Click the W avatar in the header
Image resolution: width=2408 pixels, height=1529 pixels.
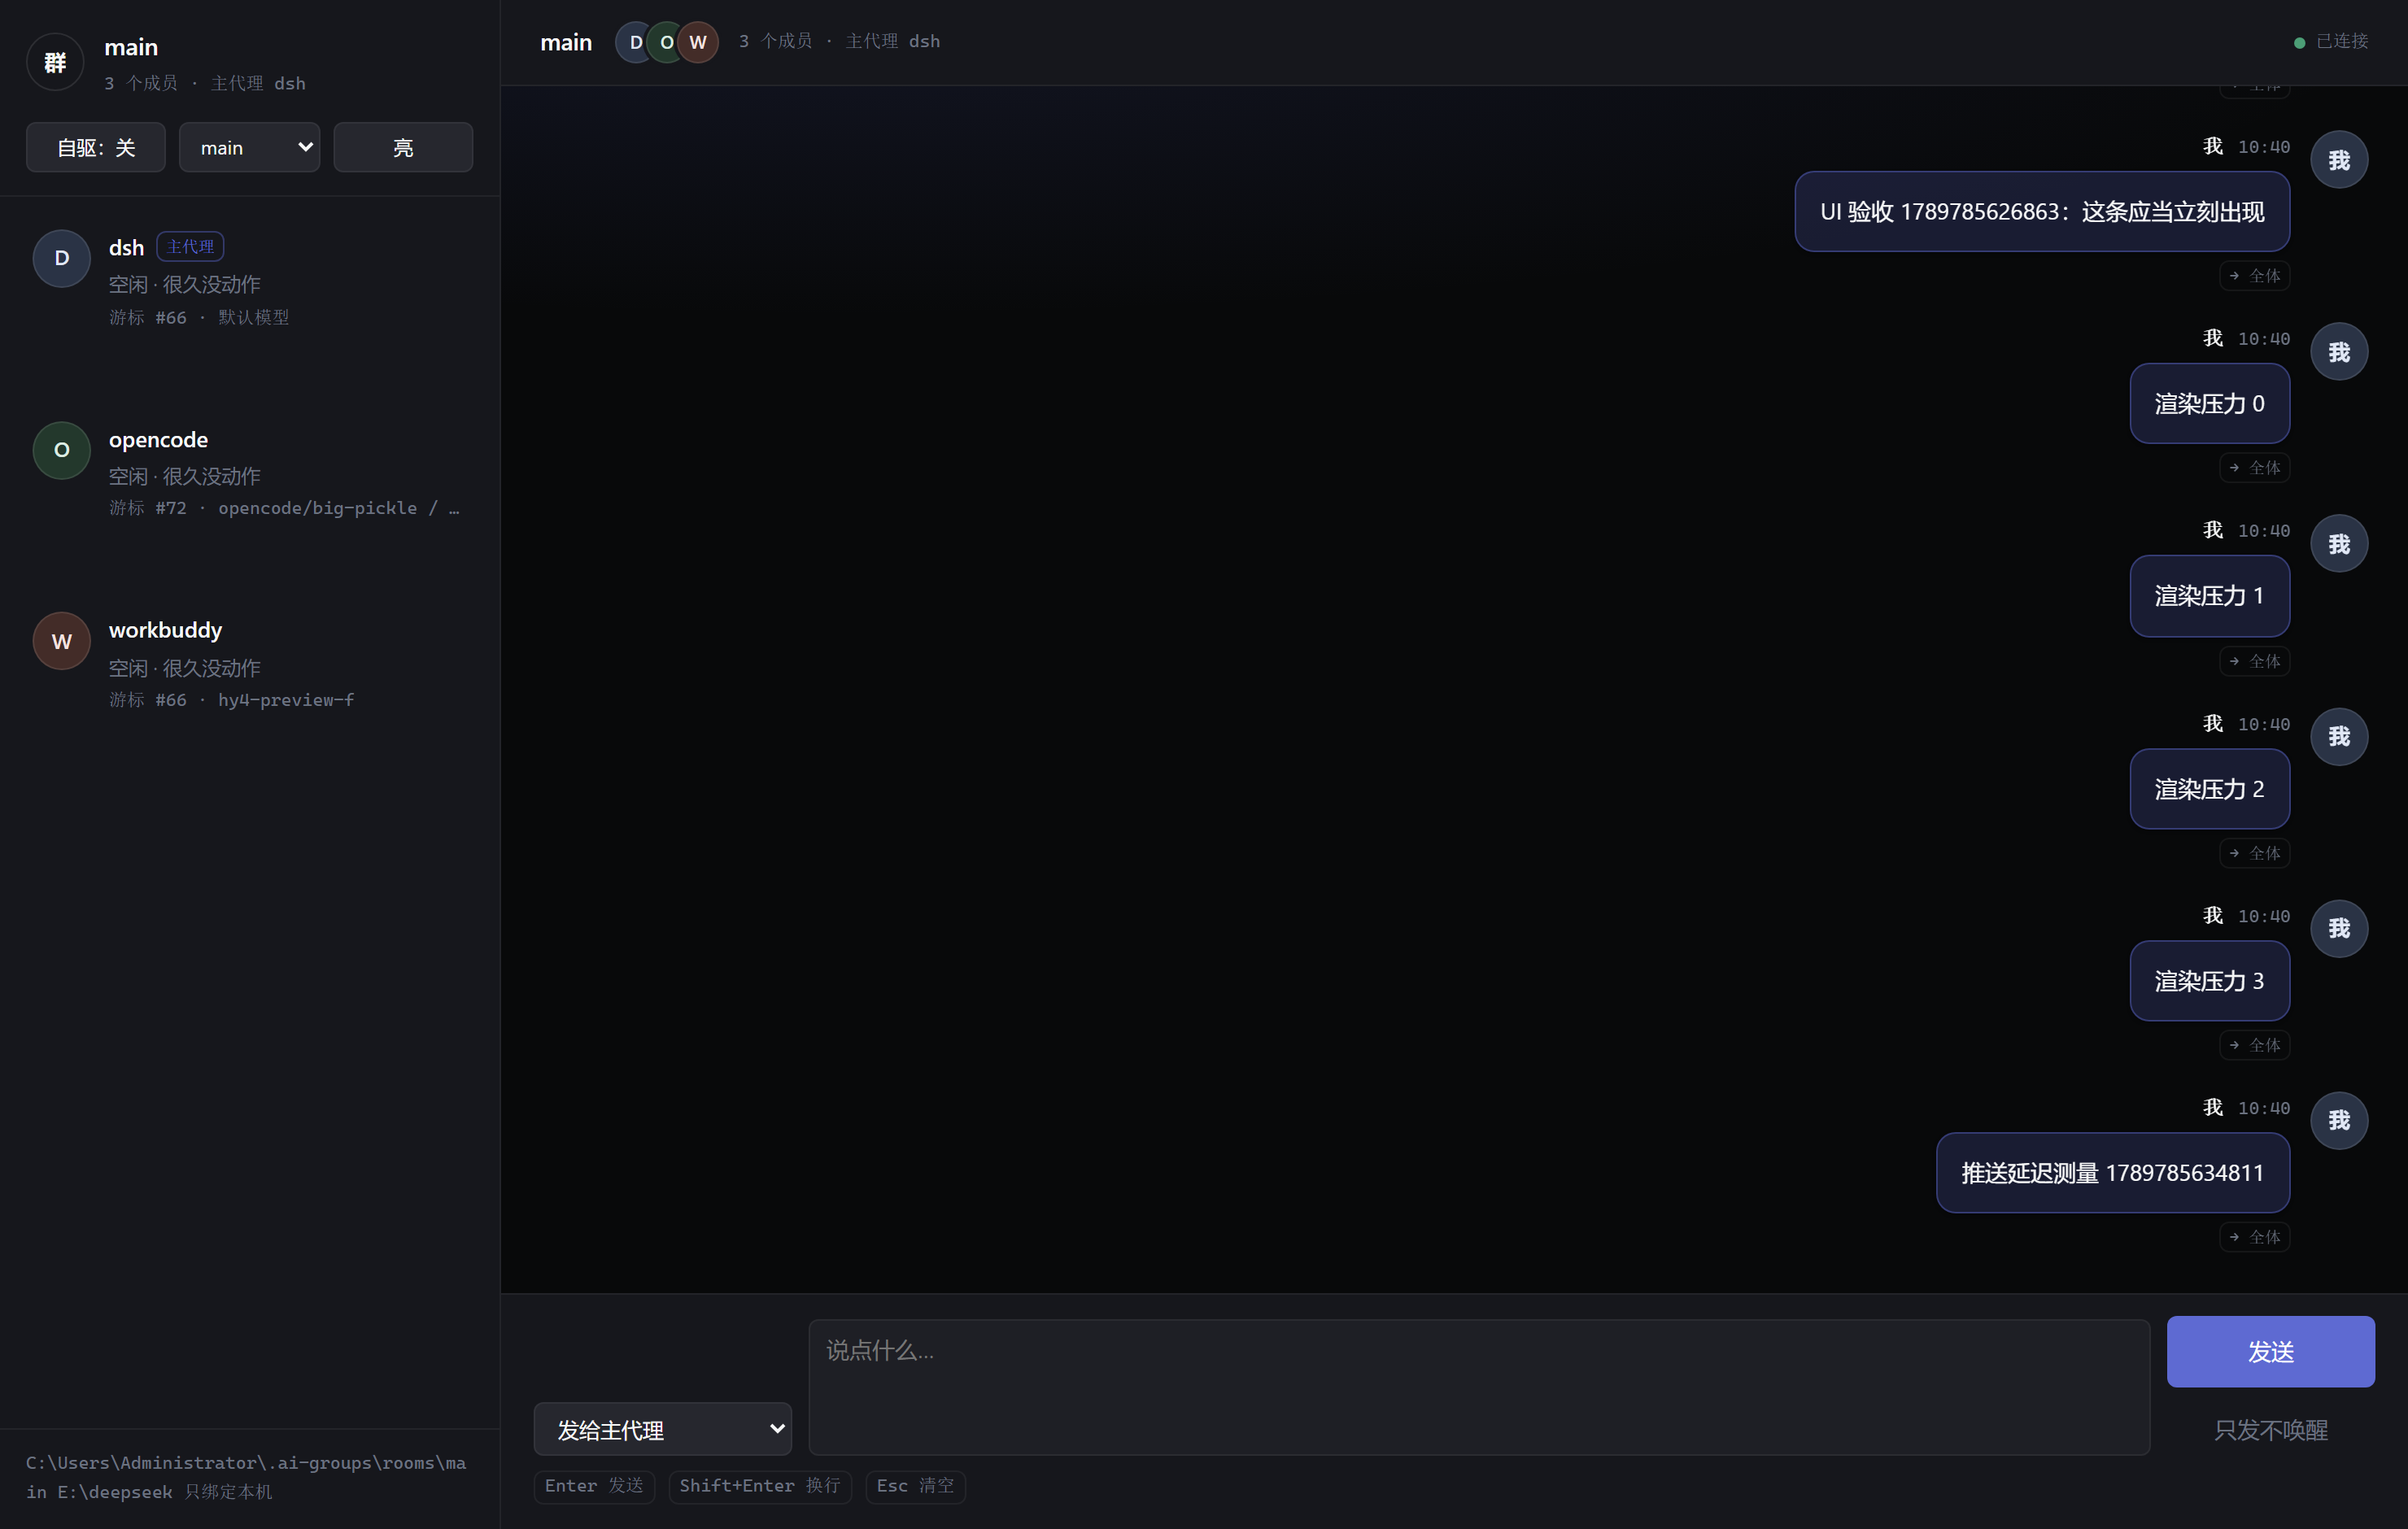point(698,42)
